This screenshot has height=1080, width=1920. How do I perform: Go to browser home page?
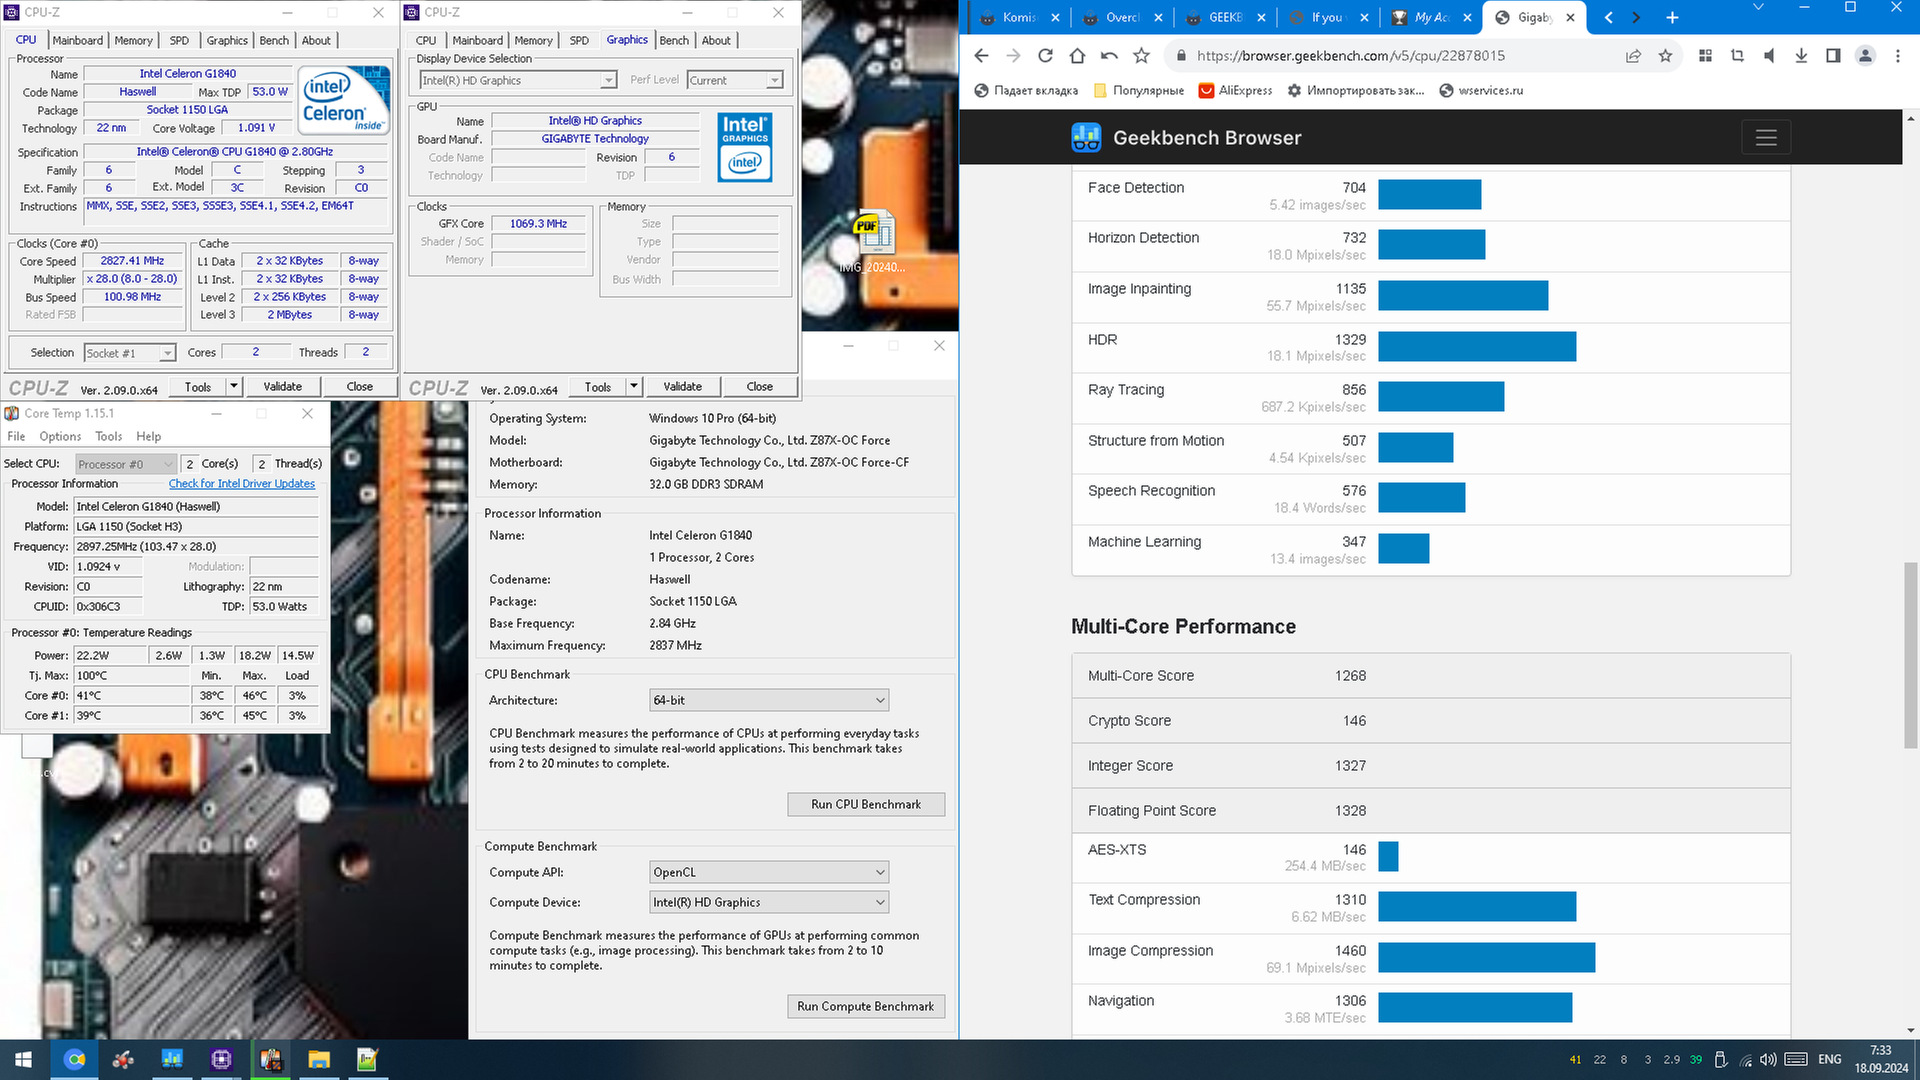pyautogui.click(x=1077, y=56)
